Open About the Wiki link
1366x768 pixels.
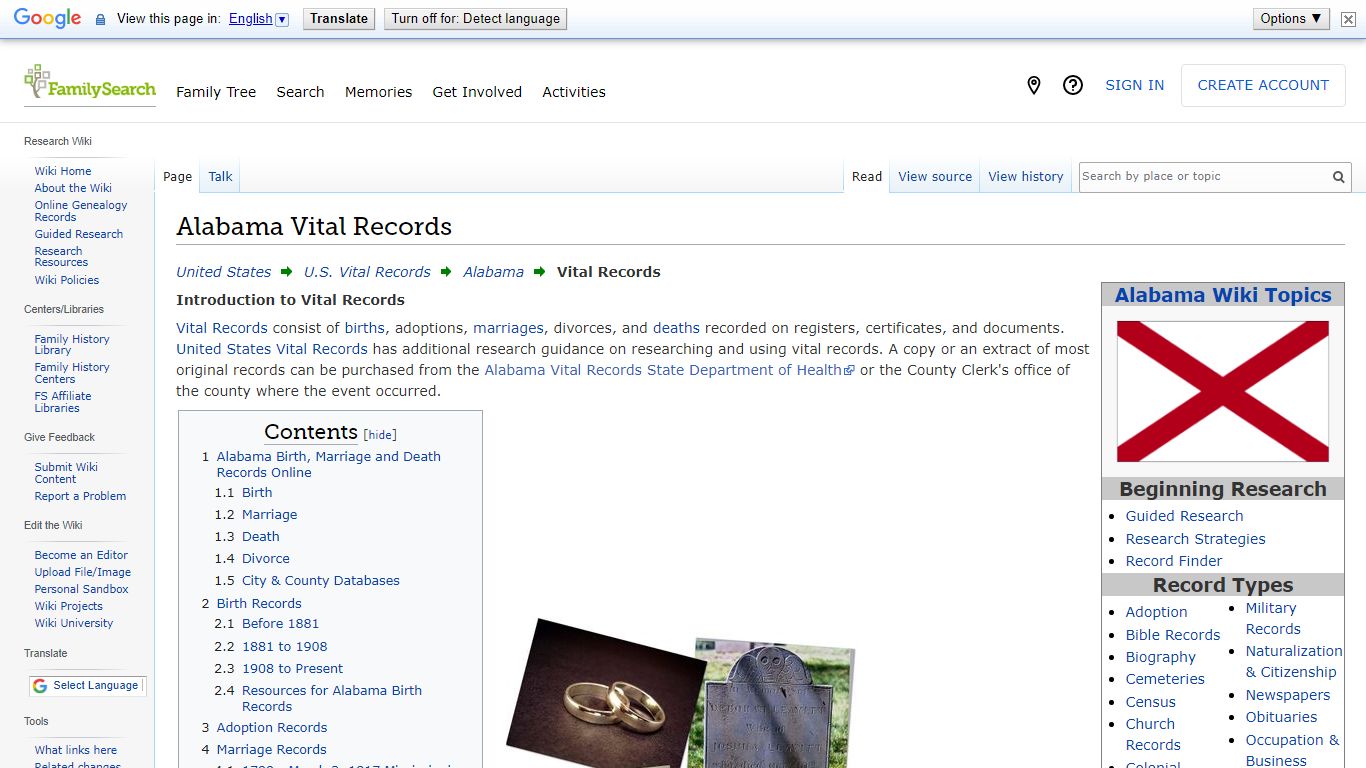(x=73, y=188)
